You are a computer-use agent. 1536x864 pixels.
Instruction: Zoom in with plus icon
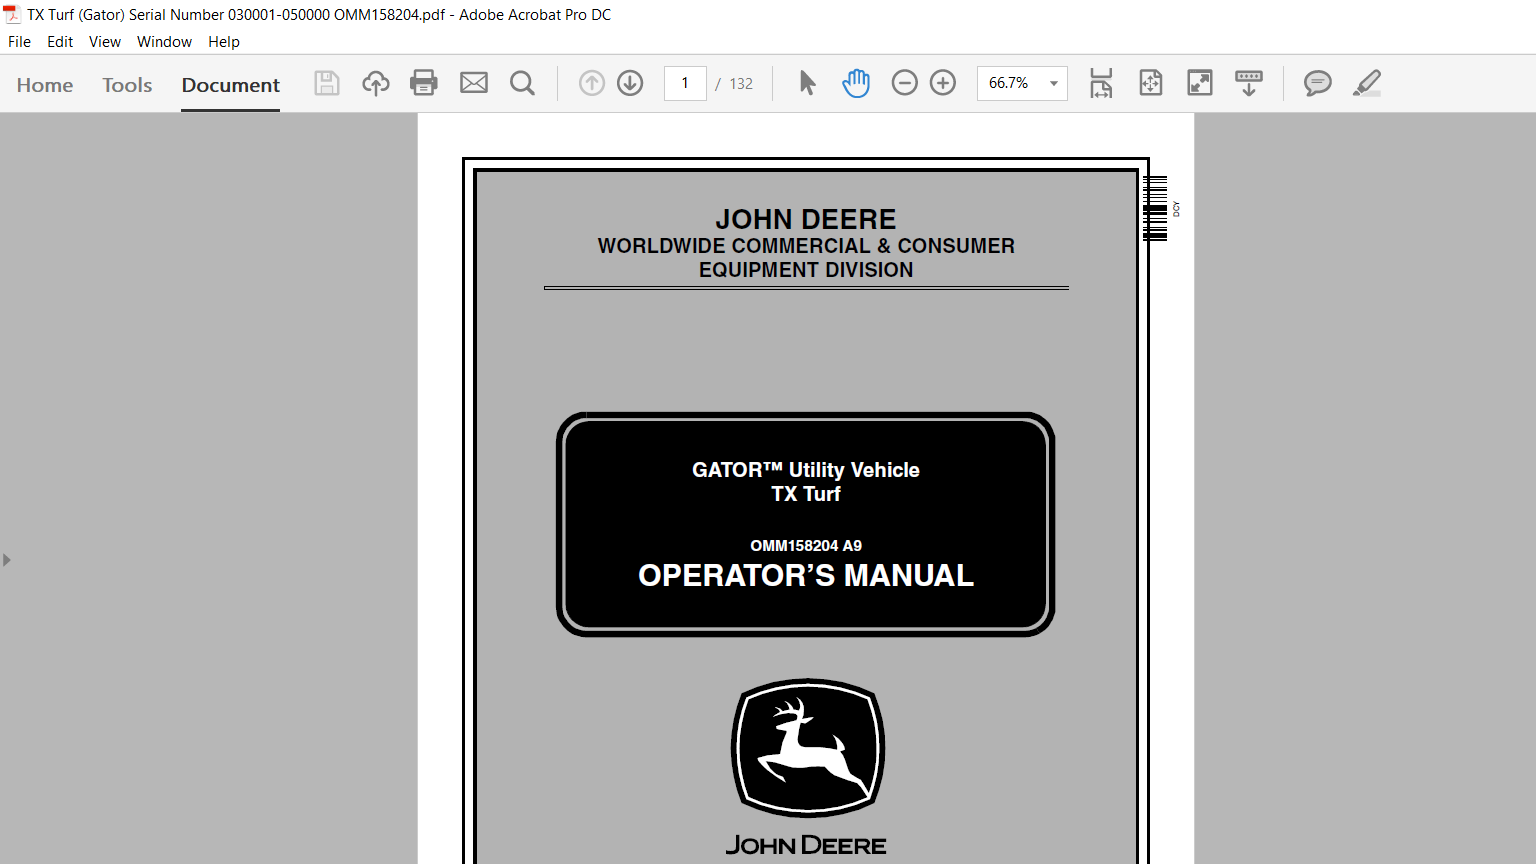[x=943, y=83]
